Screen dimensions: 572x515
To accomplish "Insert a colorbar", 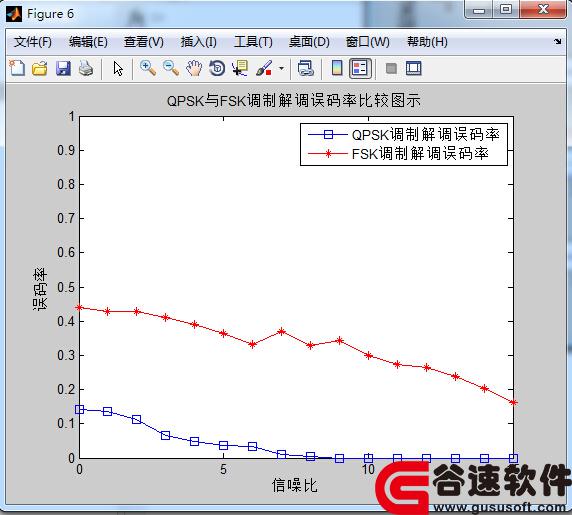I will pyautogui.click(x=337, y=68).
